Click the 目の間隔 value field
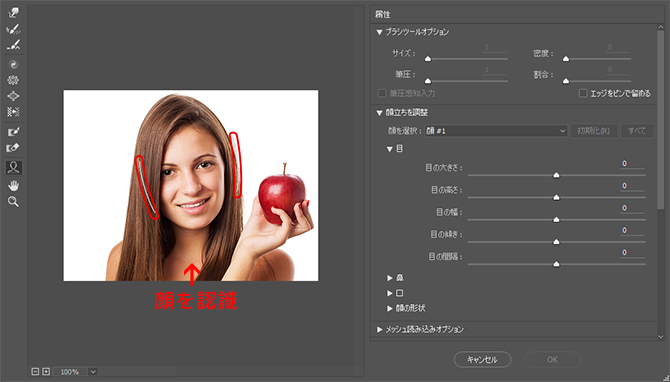 [632, 253]
